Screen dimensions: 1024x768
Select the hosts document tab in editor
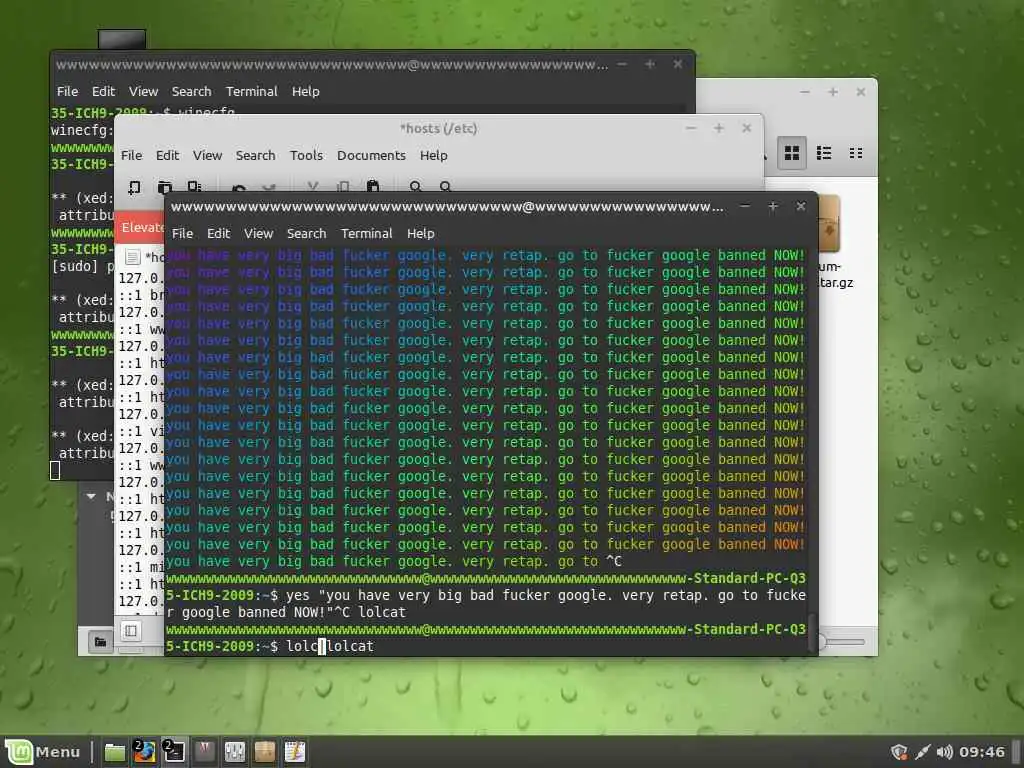(144, 257)
